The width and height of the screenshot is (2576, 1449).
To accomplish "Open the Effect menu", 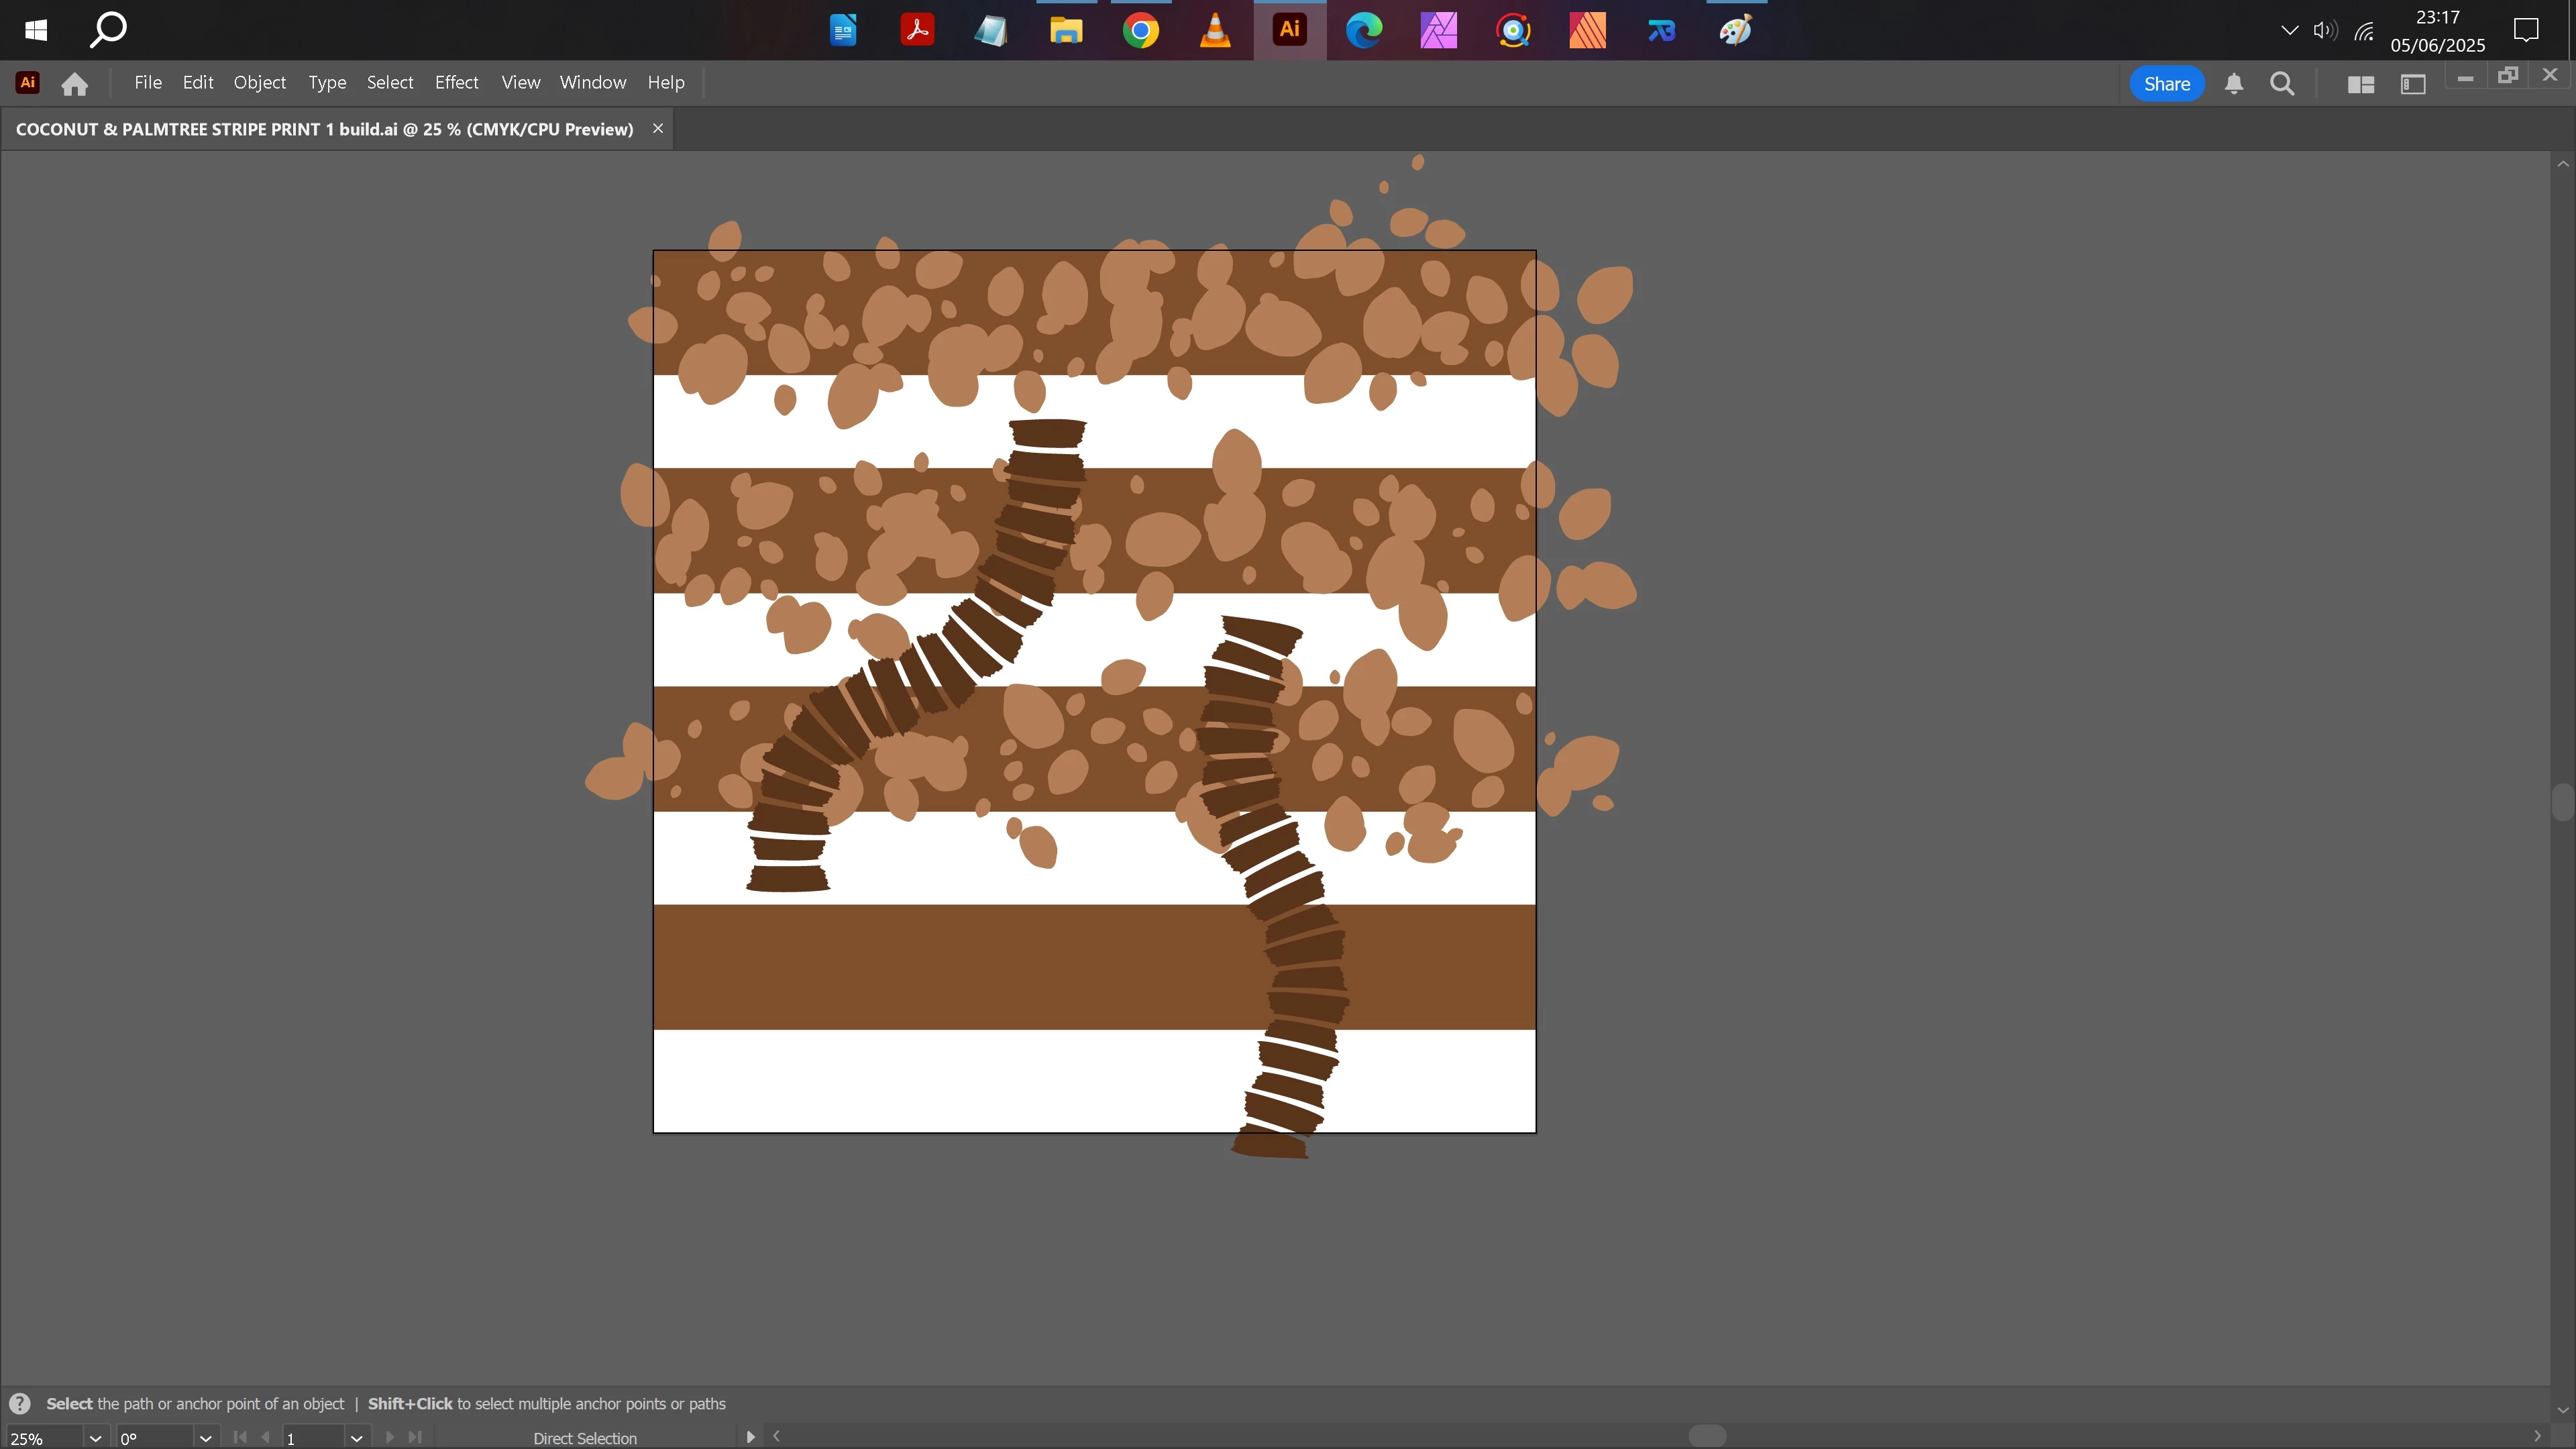I will 456,82.
